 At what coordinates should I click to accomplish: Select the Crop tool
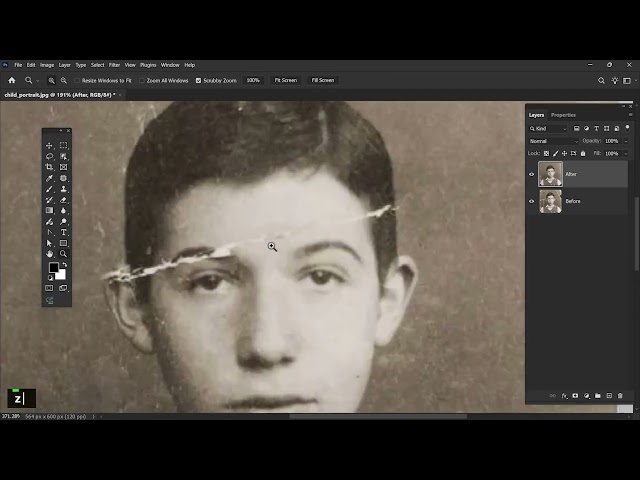click(x=49, y=167)
